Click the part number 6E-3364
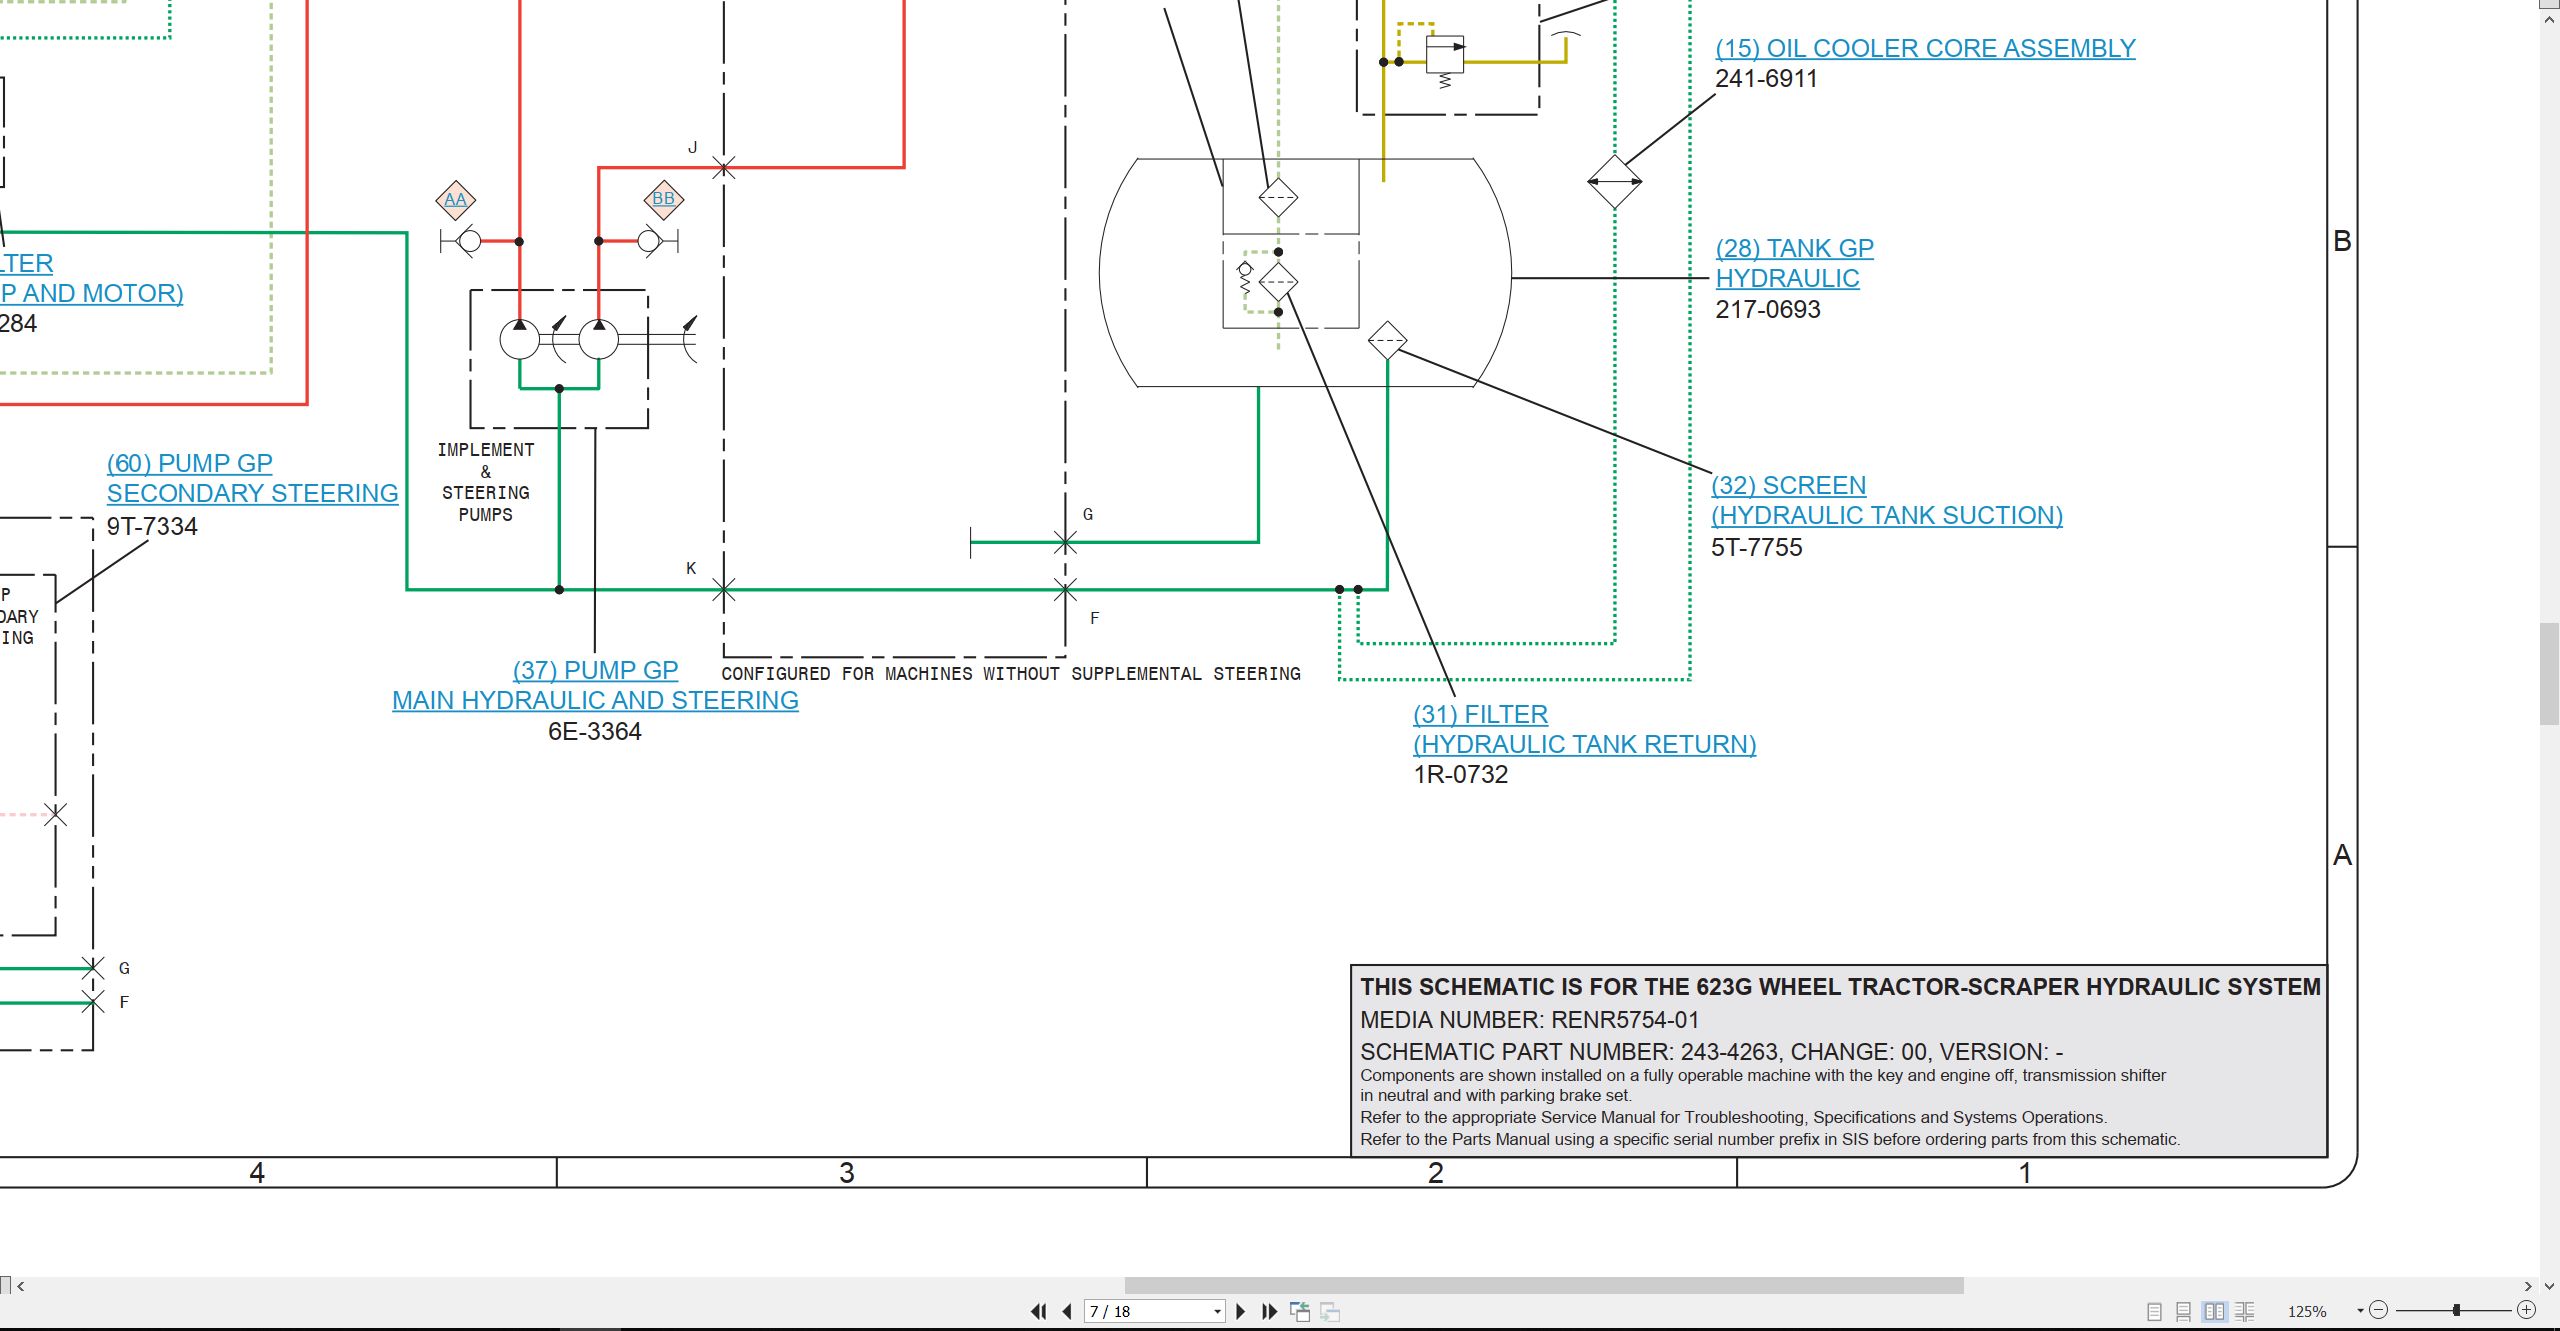The height and width of the screenshot is (1331, 2560). click(x=595, y=732)
